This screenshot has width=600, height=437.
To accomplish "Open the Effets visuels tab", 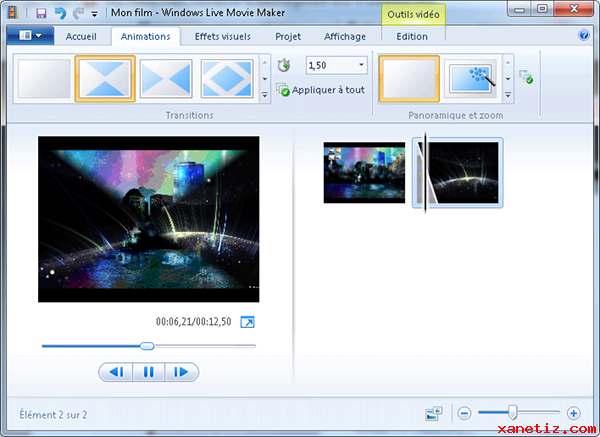I will coord(223,36).
